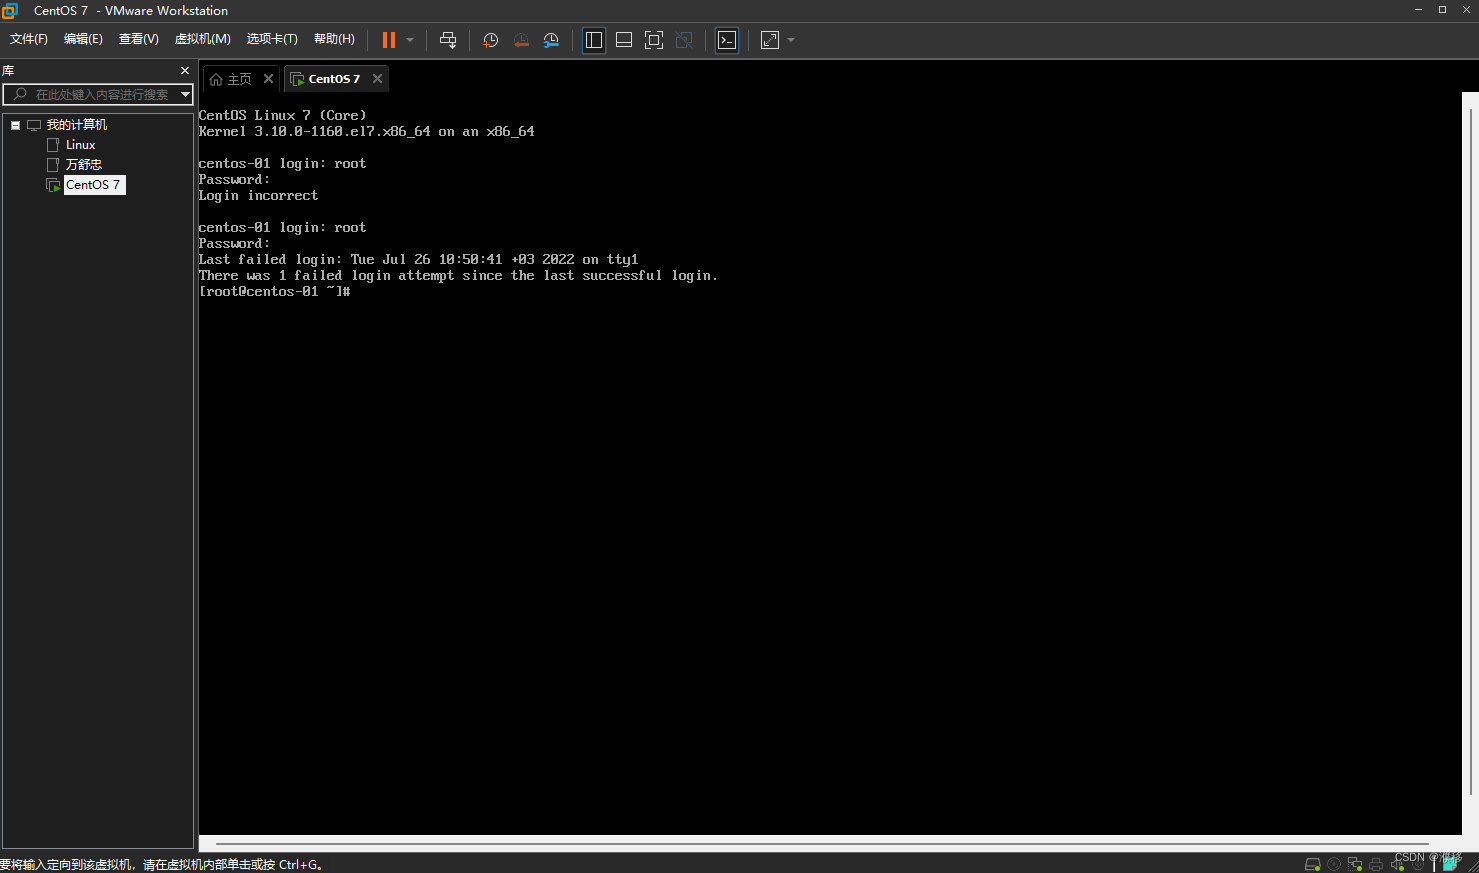Image resolution: width=1479 pixels, height=873 pixels.
Task: Click the home icon on the 主页 tab
Action: pos(216,79)
